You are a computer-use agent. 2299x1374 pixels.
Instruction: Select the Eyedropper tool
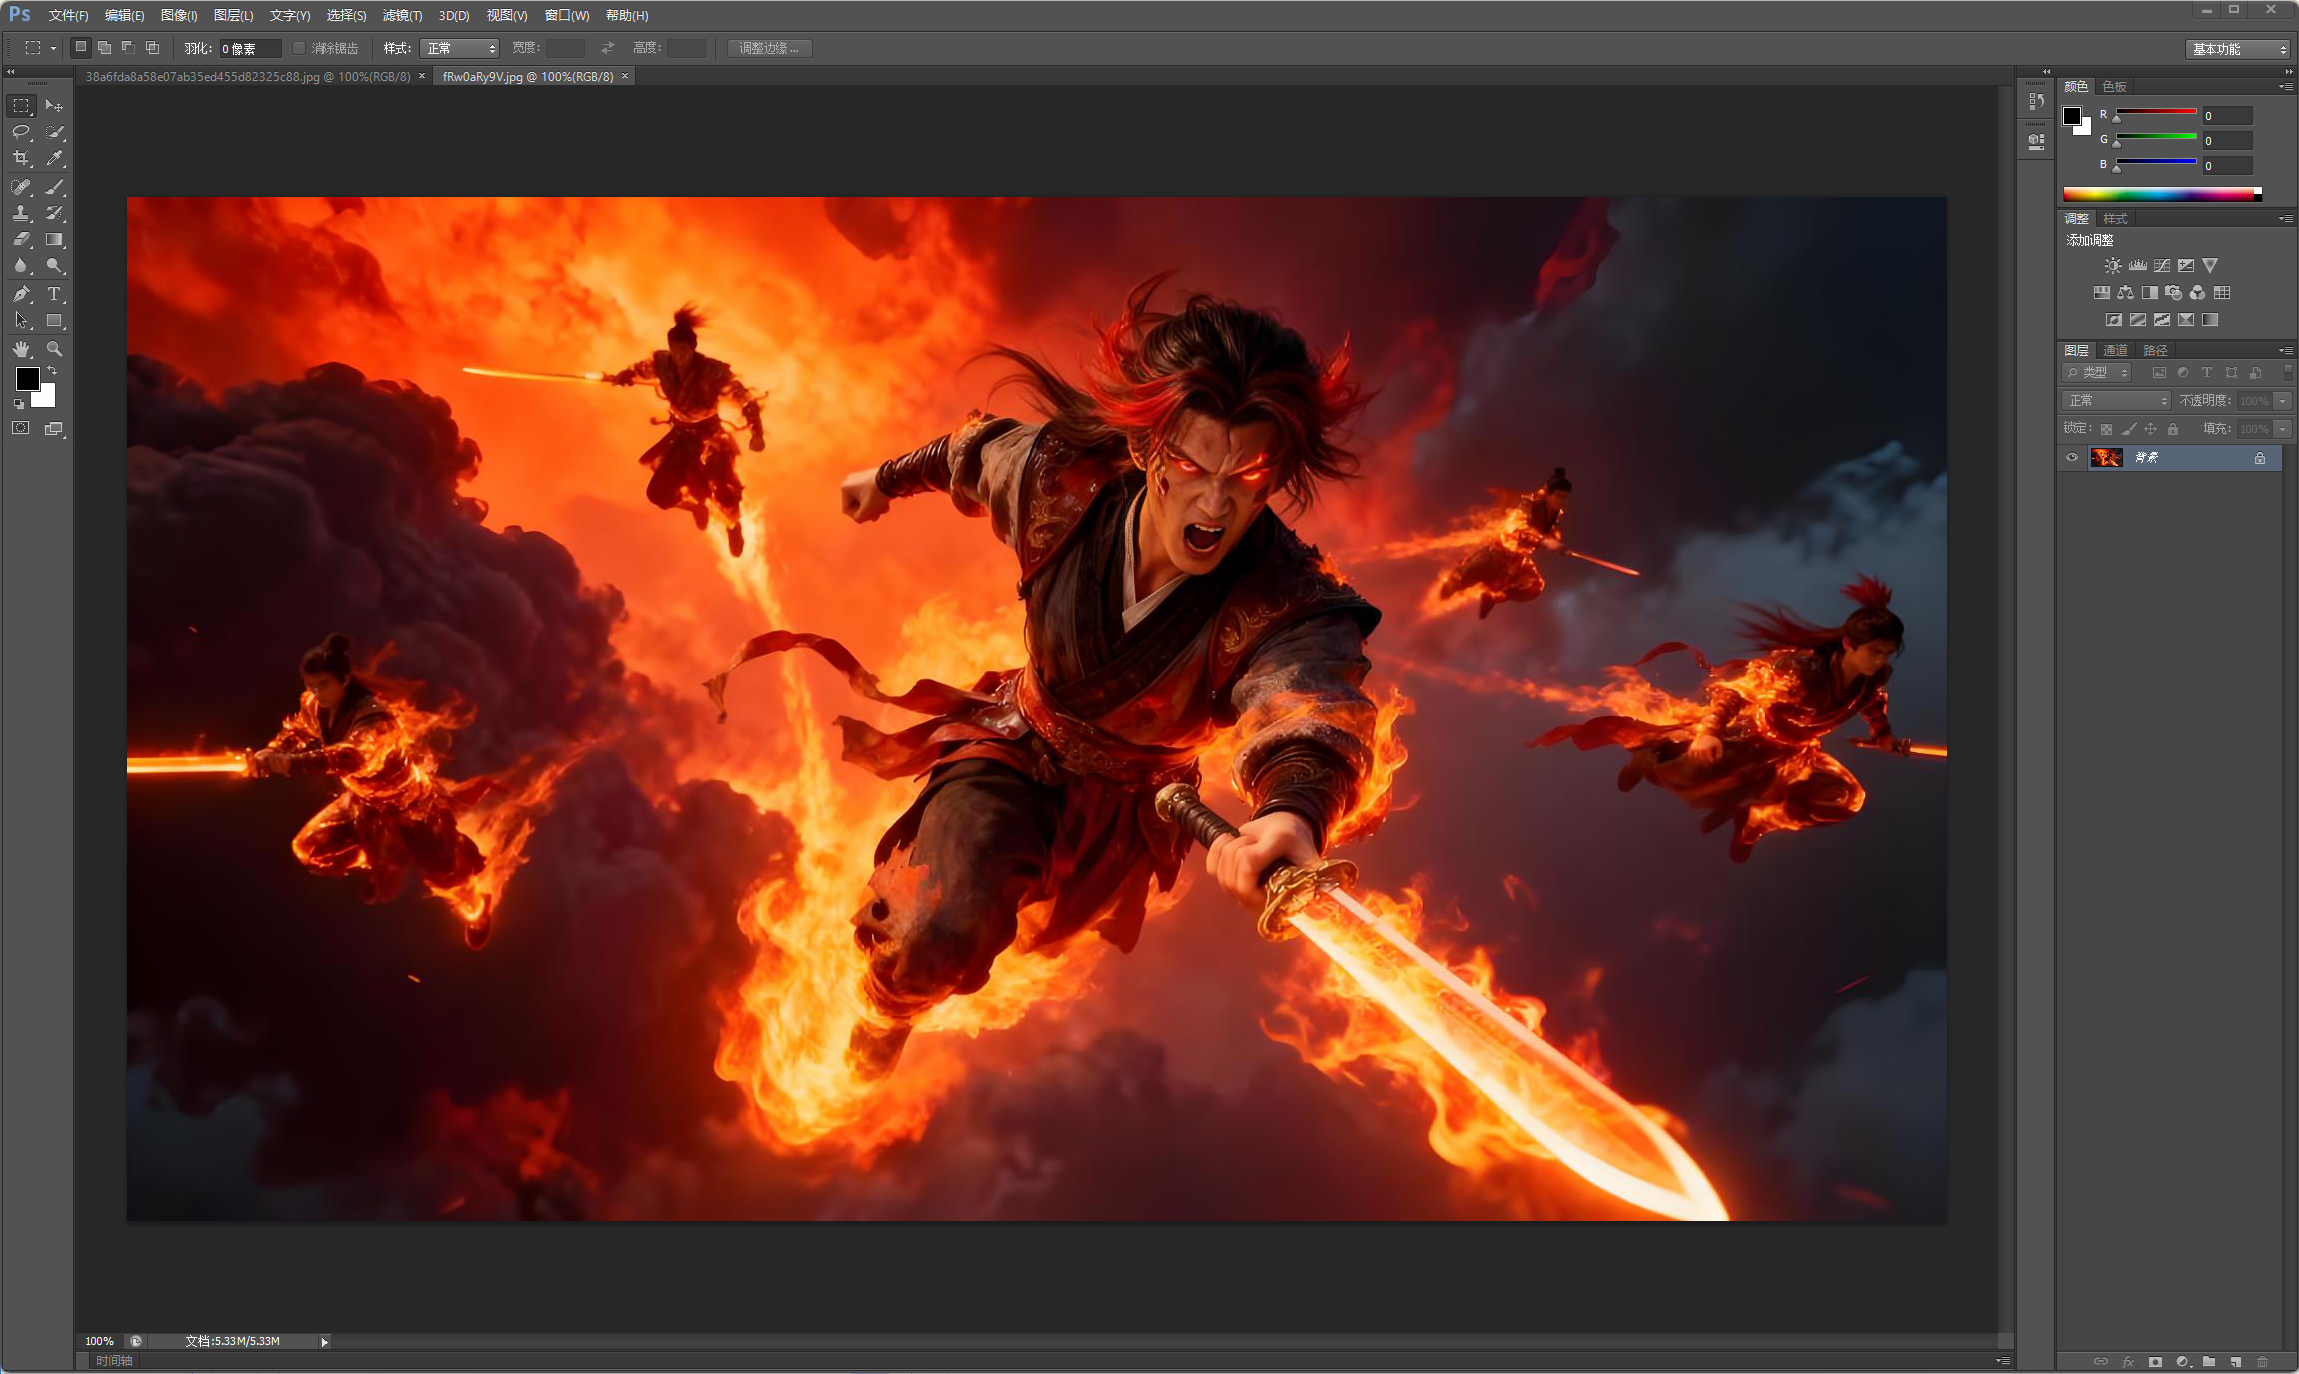pos(54,158)
